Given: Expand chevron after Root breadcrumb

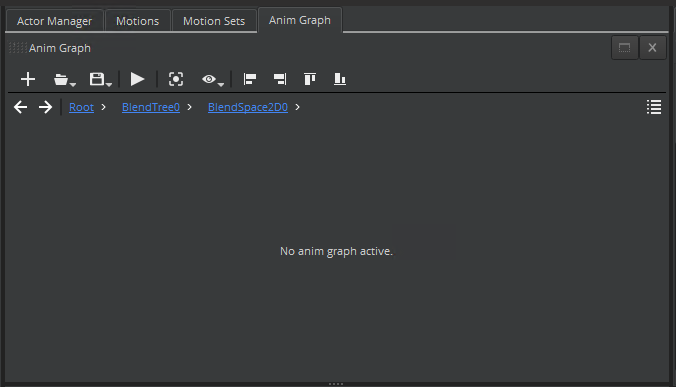Looking at the screenshot, I should (x=103, y=107).
